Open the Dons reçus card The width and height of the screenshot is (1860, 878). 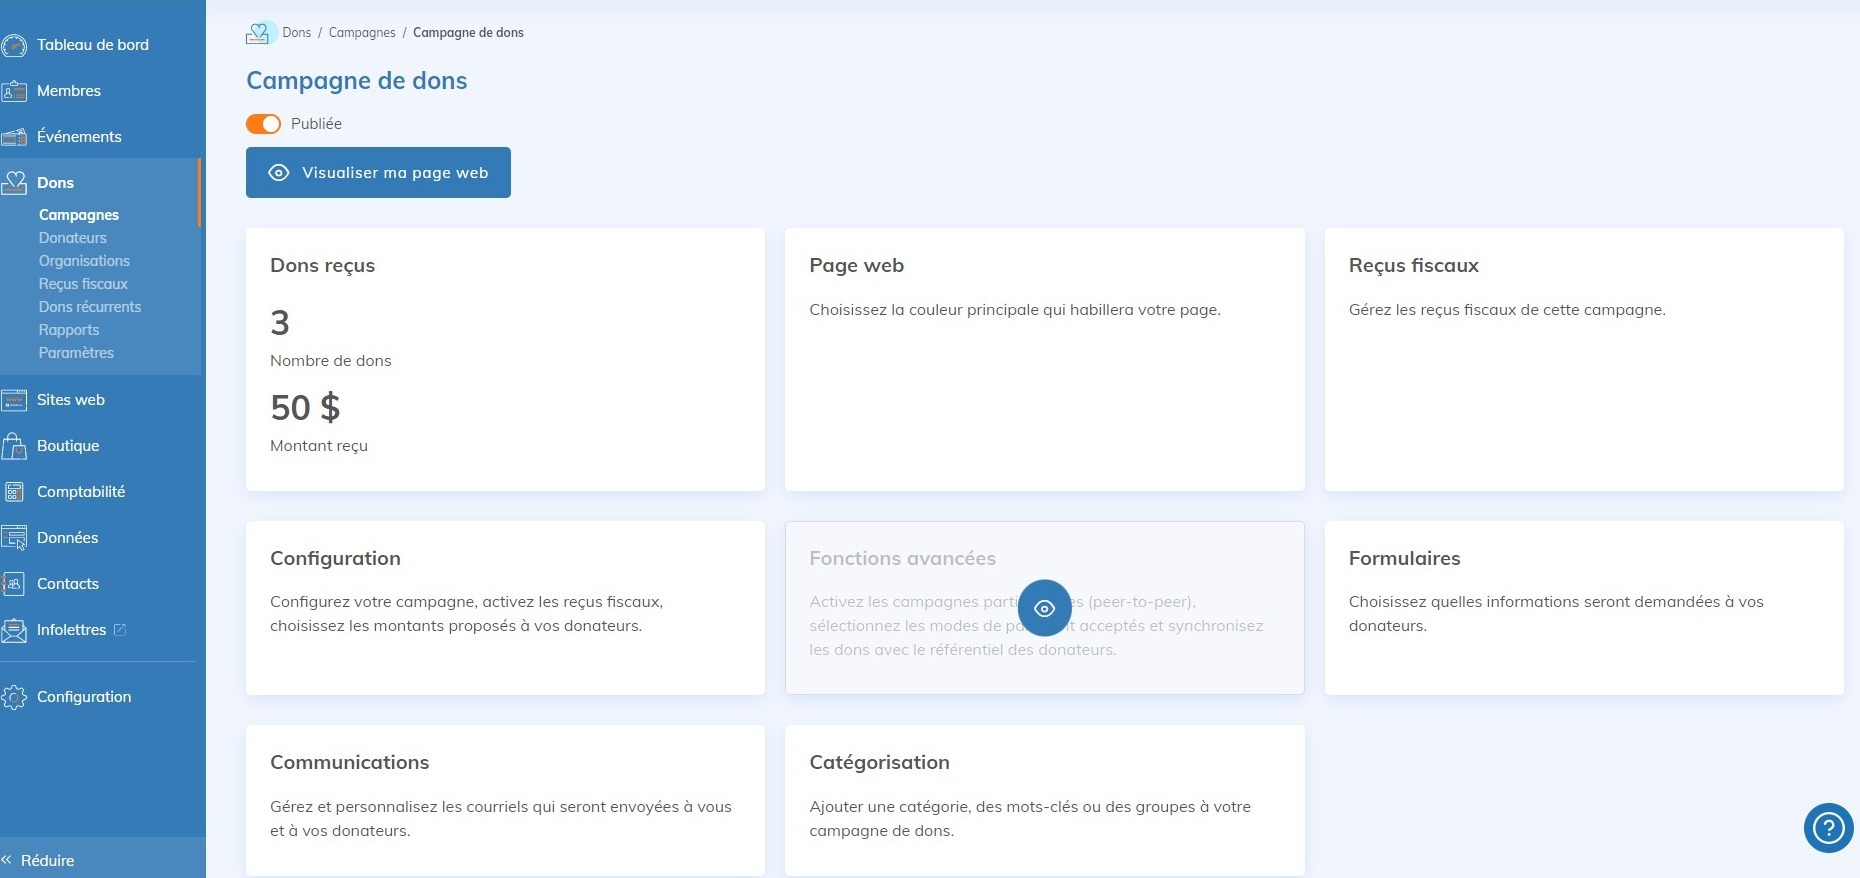click(505, 359)
